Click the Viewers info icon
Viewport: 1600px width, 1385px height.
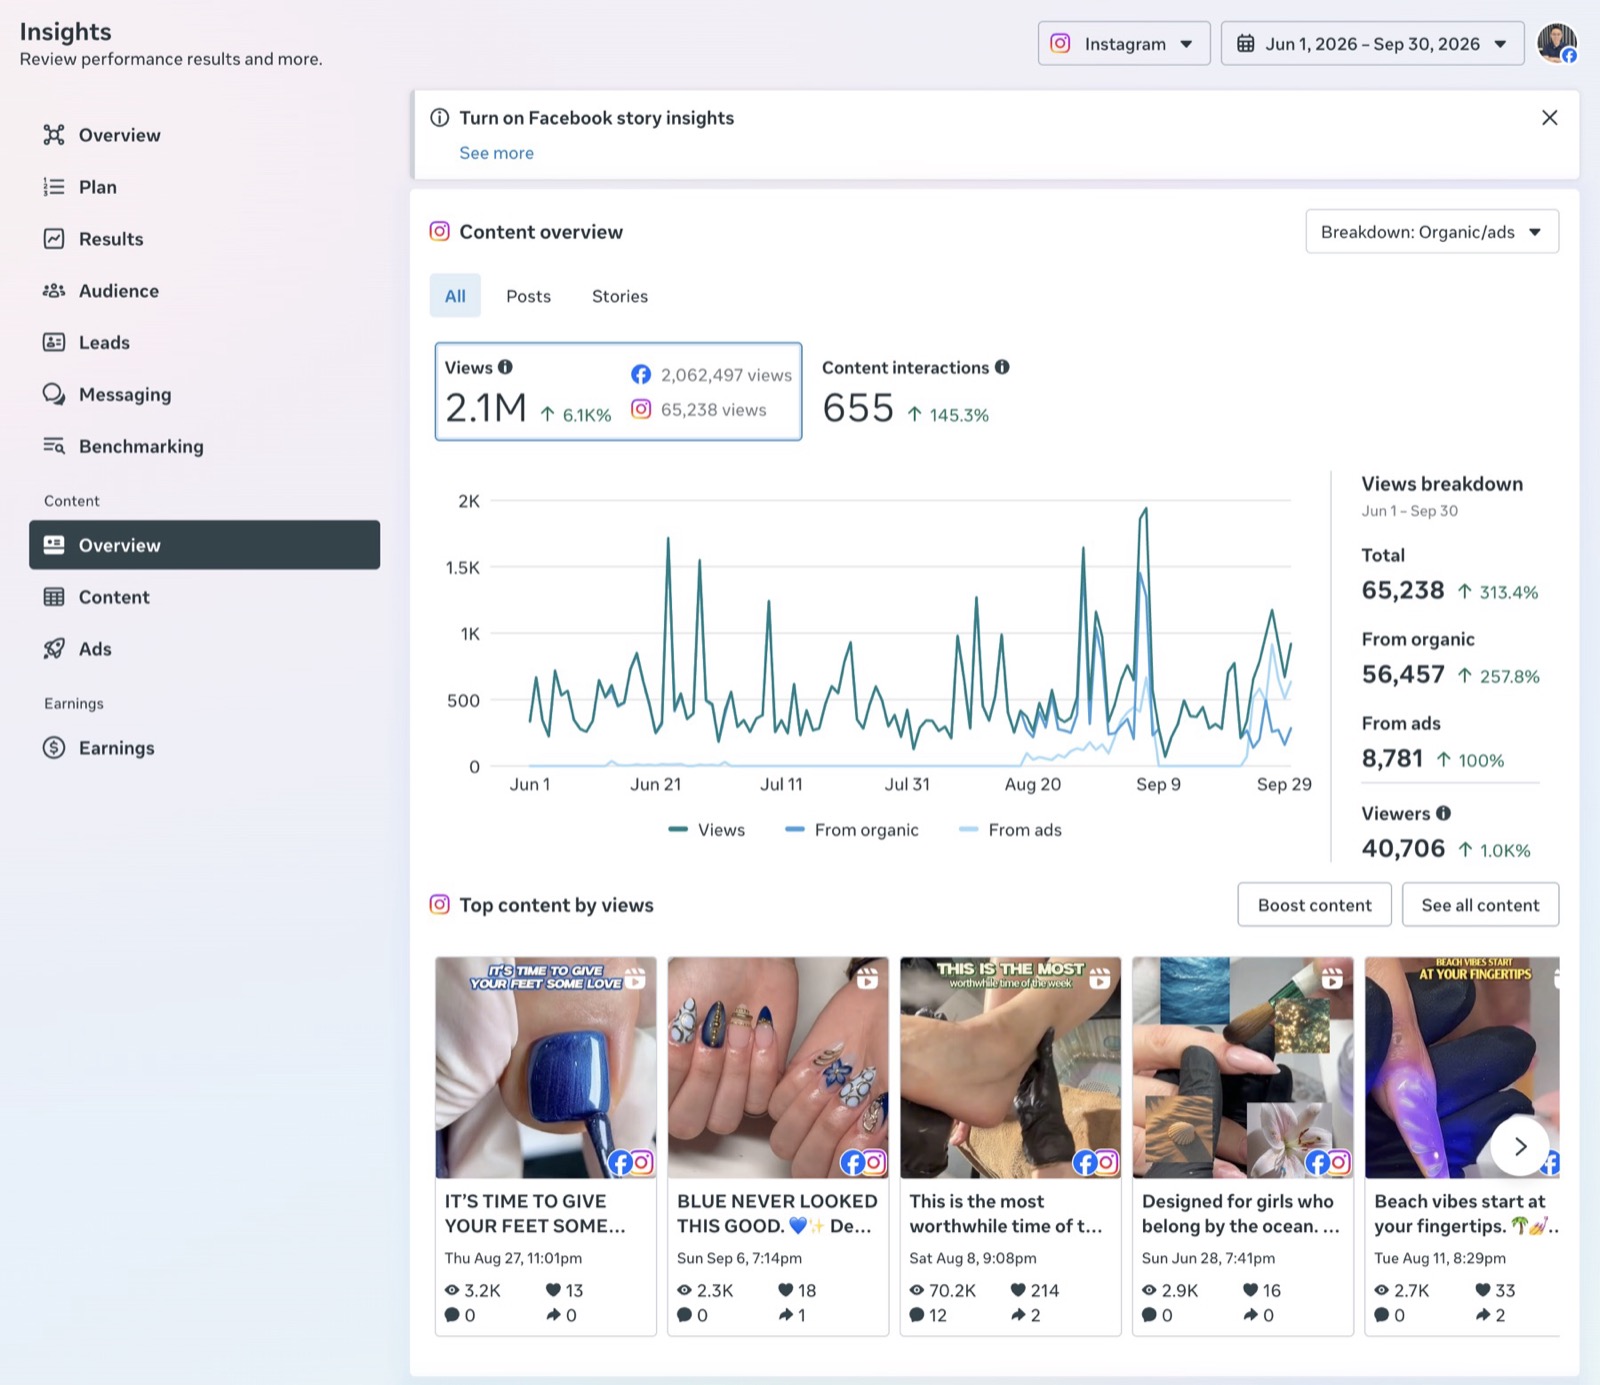pyautogui.click(x=1444, y=813)
